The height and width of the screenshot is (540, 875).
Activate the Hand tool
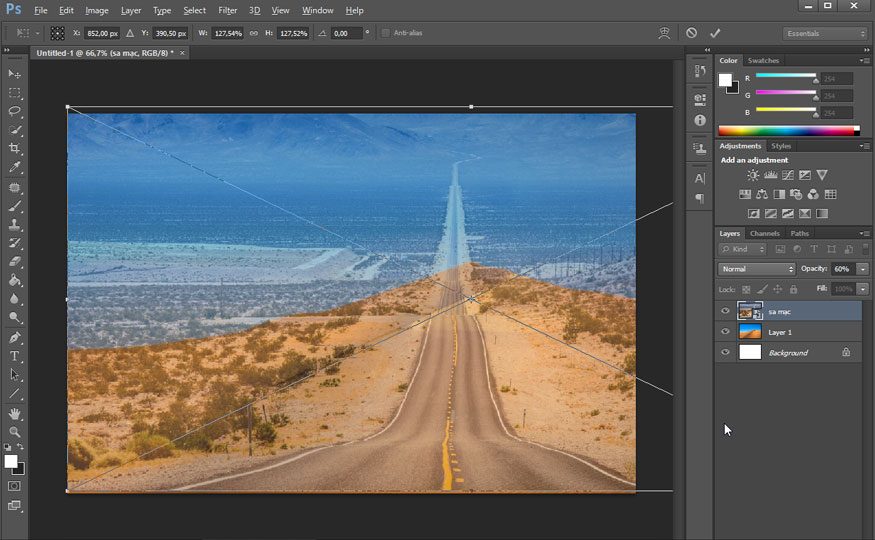pos(15,413)
